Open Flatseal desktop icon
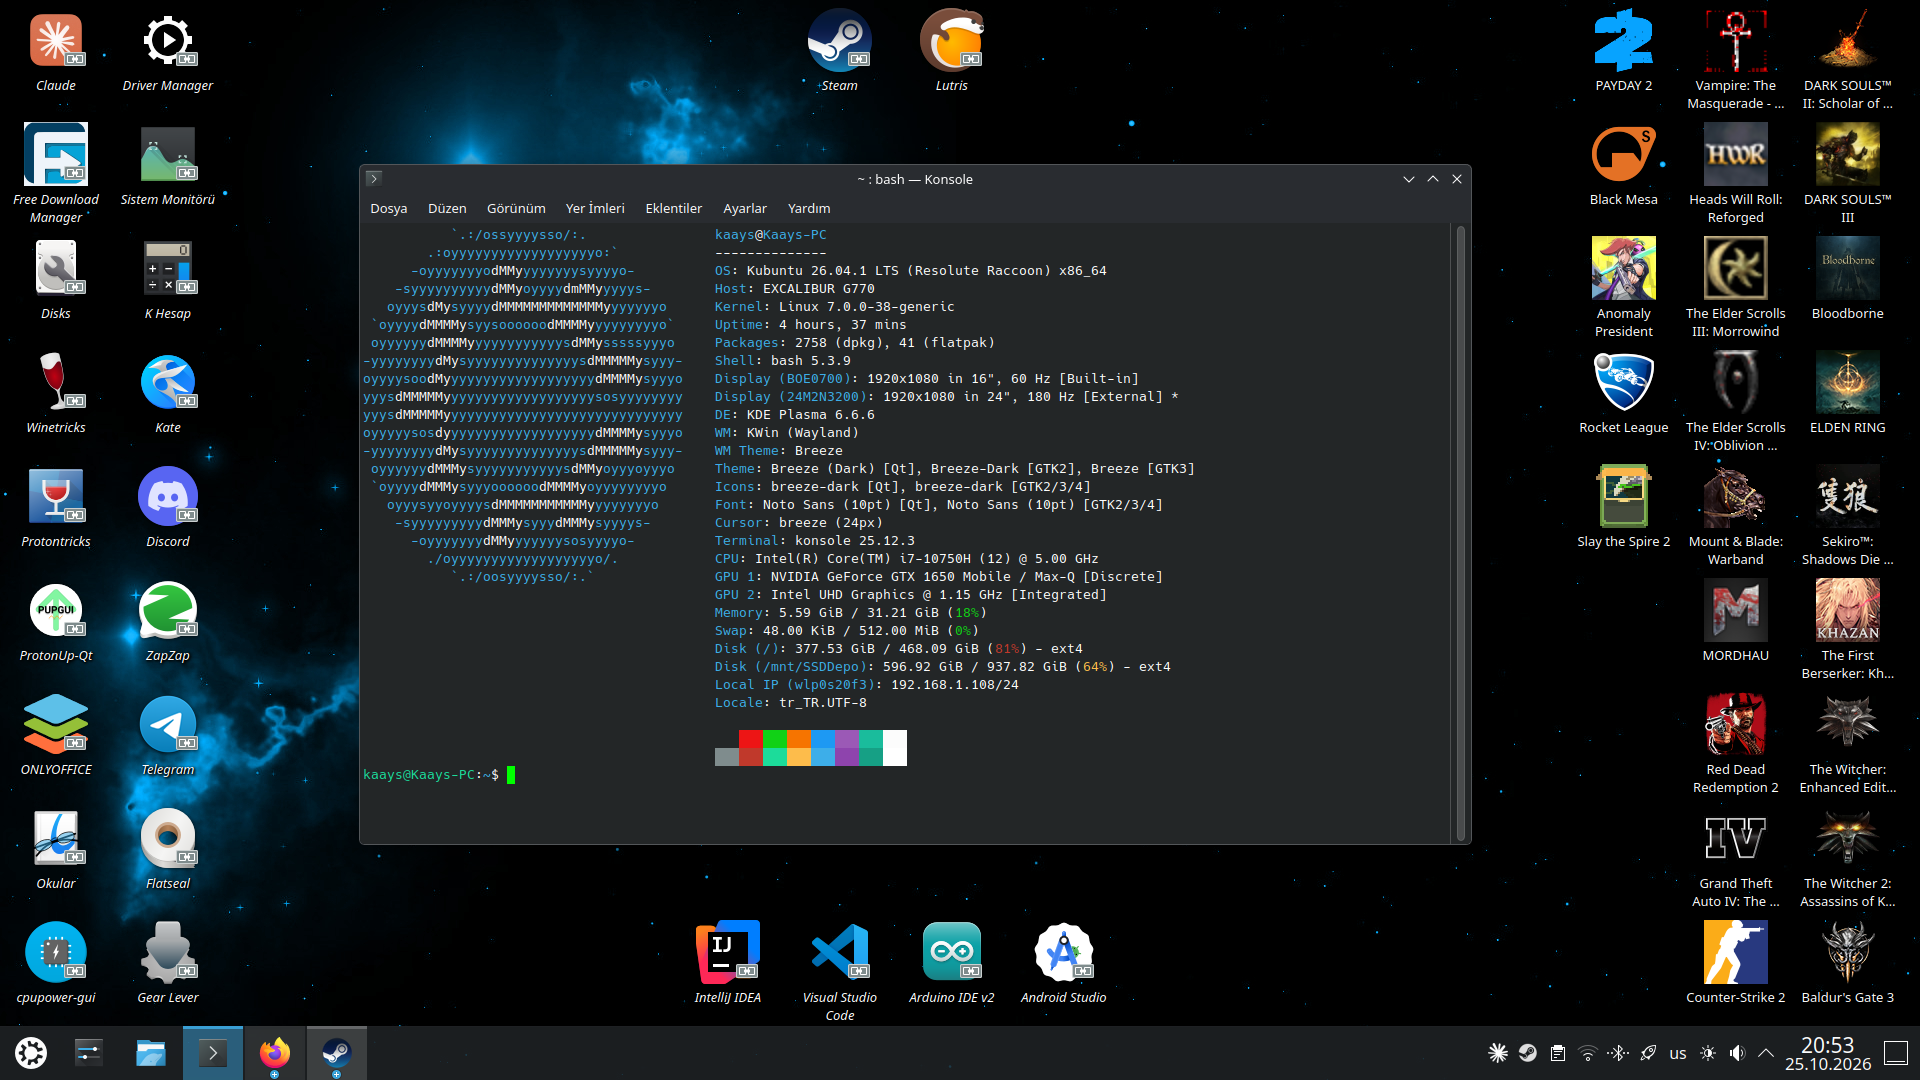Screen dimensions: 1920x1080 coord(167,838)
